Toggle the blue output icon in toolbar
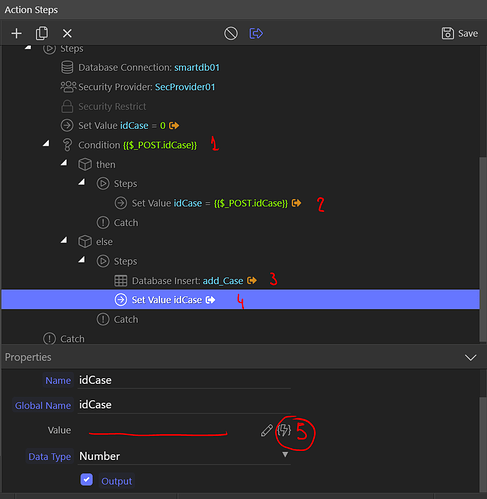This screenshot has height=499, width=487. tap(256, 33)
